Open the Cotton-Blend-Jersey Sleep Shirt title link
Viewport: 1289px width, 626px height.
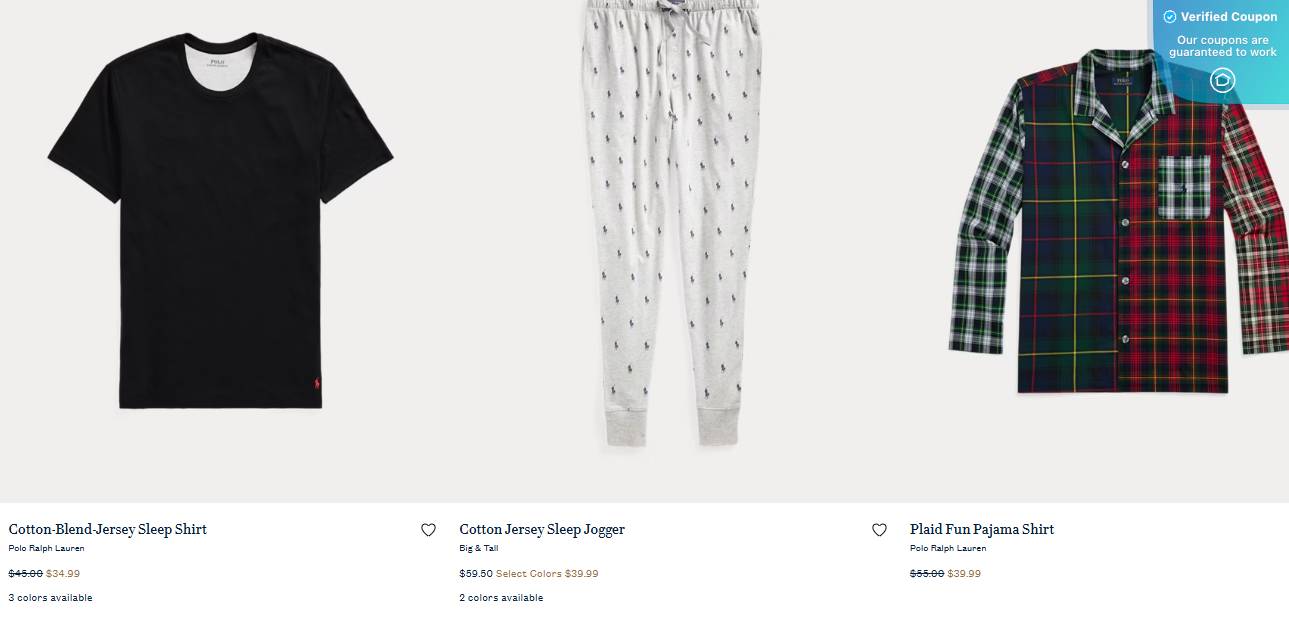point(108,529)
